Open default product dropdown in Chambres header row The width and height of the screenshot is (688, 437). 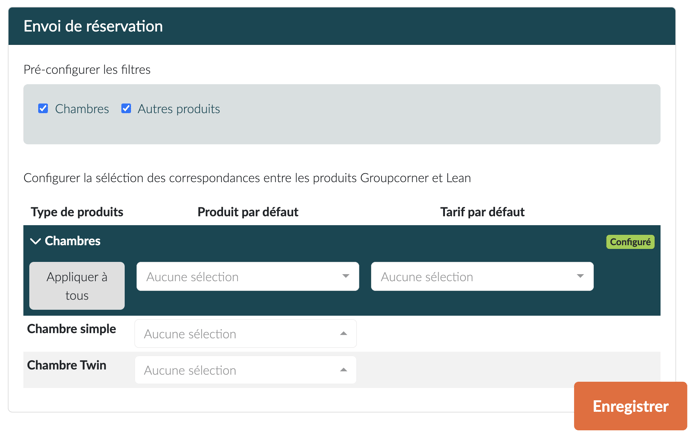click(x=247, y=277)
